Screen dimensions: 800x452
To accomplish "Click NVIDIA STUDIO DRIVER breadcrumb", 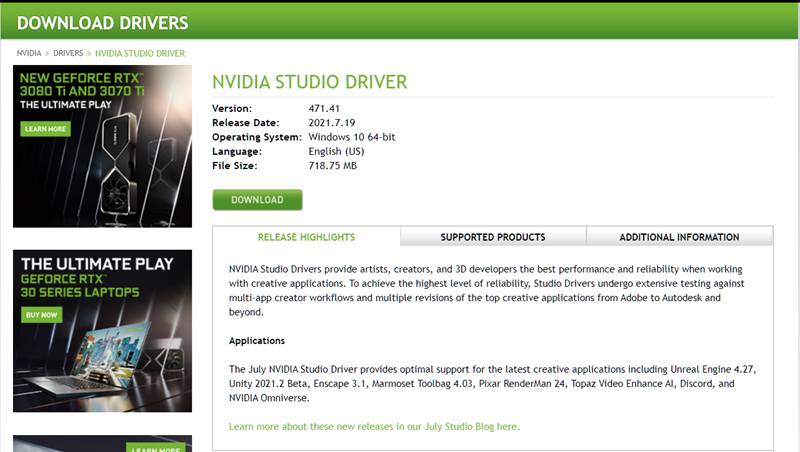I will click(x=140, y=53).
